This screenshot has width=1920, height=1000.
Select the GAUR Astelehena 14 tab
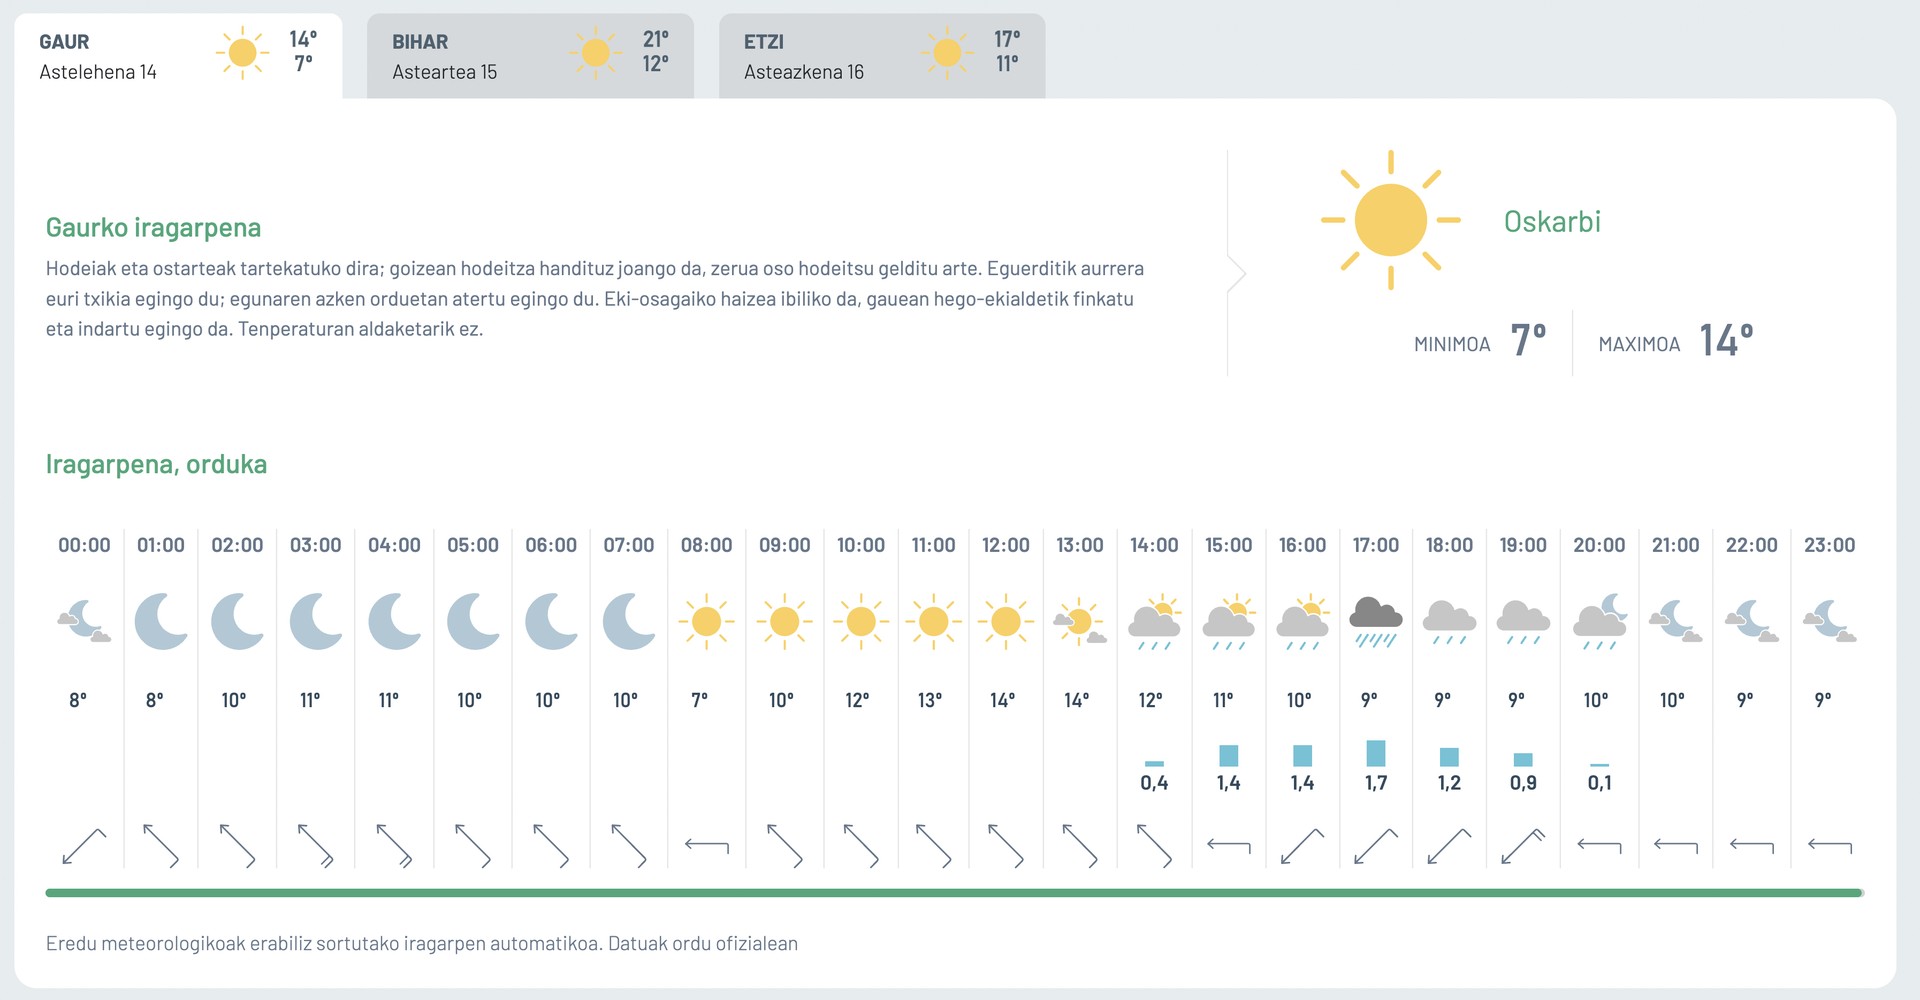click(178, 56)
